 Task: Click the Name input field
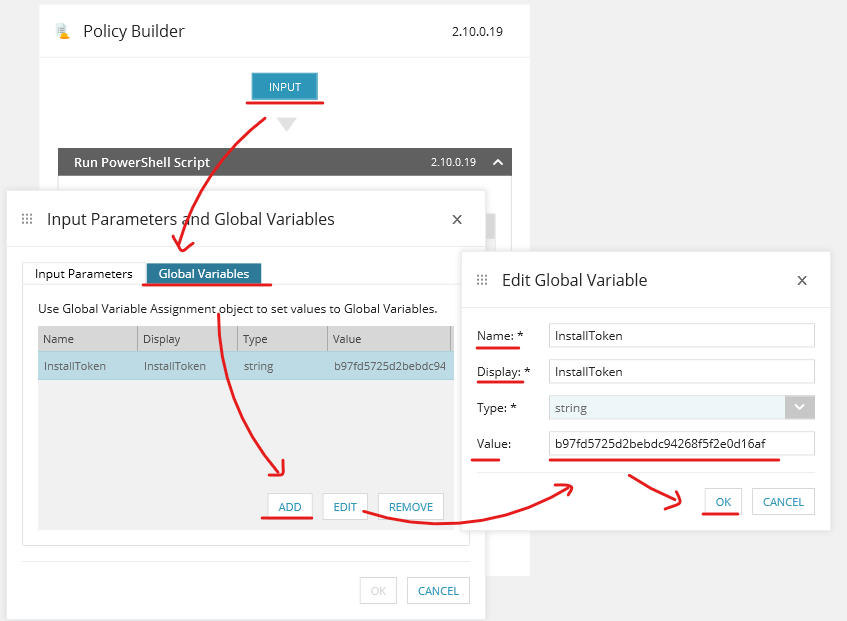tap(682, 335)
